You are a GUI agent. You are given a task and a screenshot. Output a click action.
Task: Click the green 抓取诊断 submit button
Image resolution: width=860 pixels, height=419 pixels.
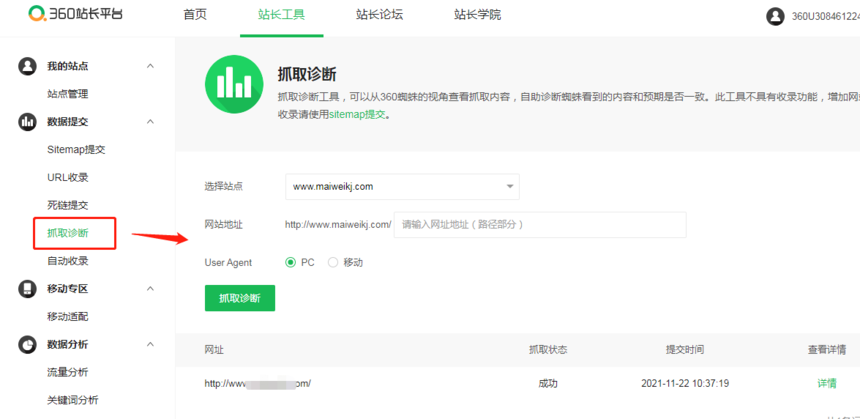[x=240, y=298]
